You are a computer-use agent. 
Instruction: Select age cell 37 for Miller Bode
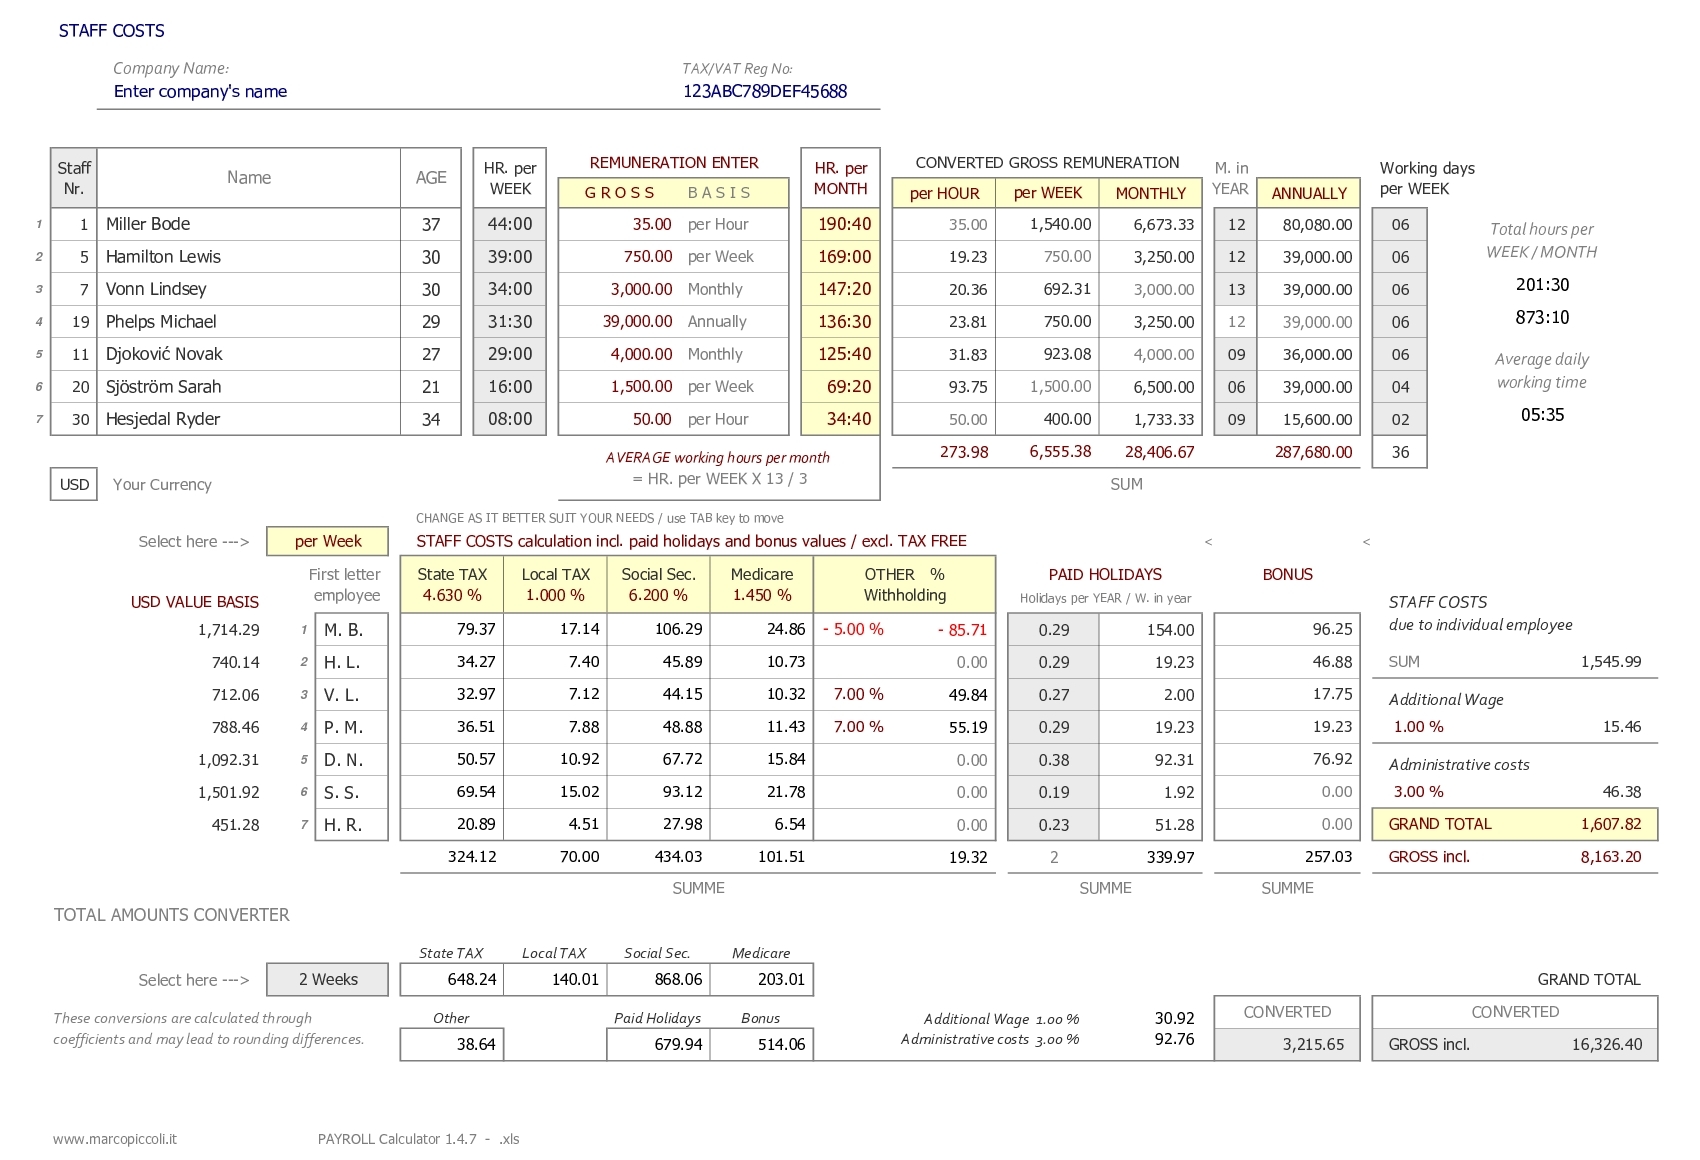(x=431, y=224)
